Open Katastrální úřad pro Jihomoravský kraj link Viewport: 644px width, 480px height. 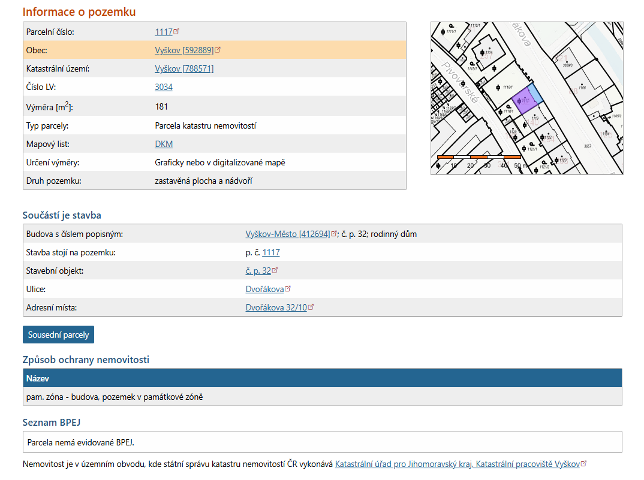coord(457,464)
